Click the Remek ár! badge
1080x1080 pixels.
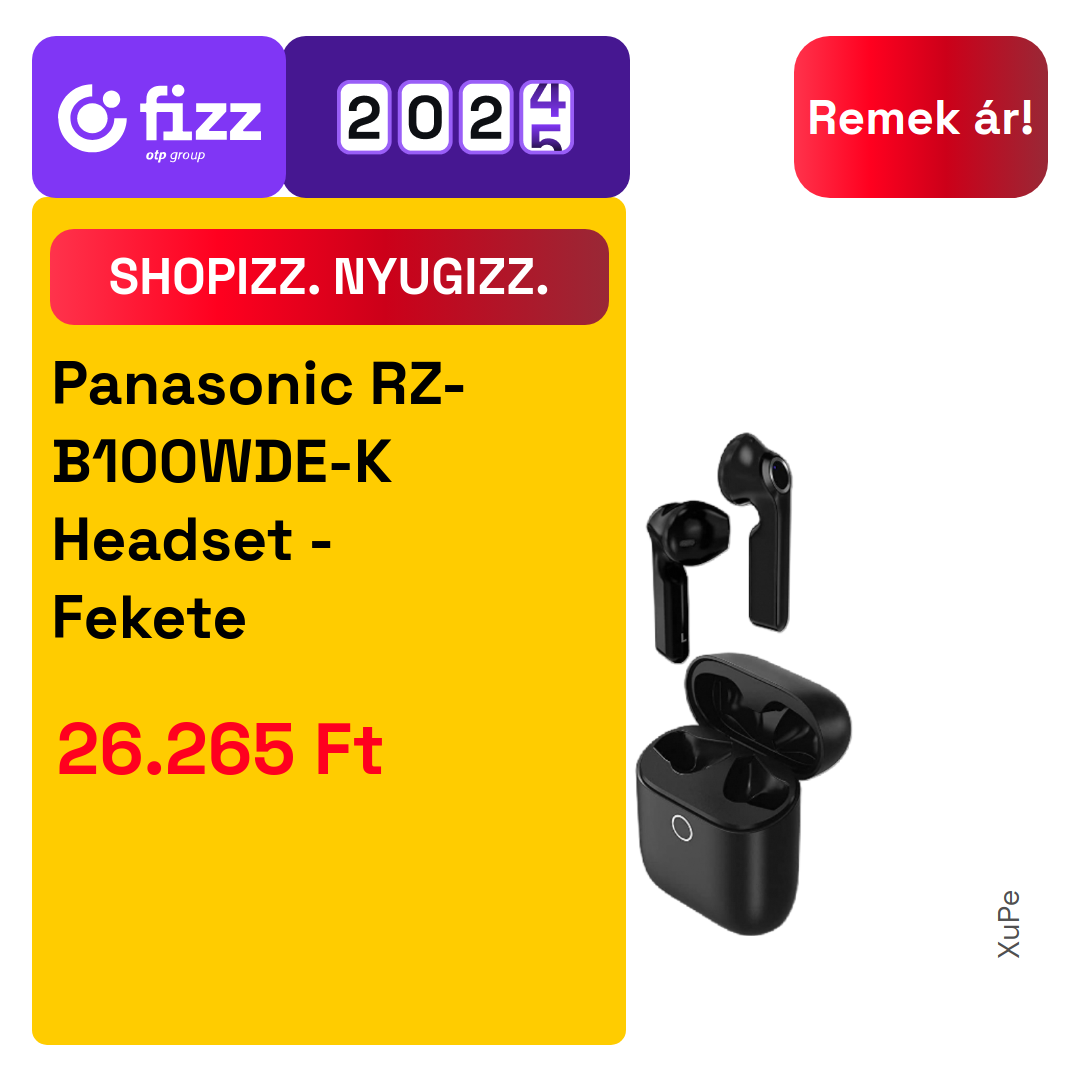click(x=920, y=117)
